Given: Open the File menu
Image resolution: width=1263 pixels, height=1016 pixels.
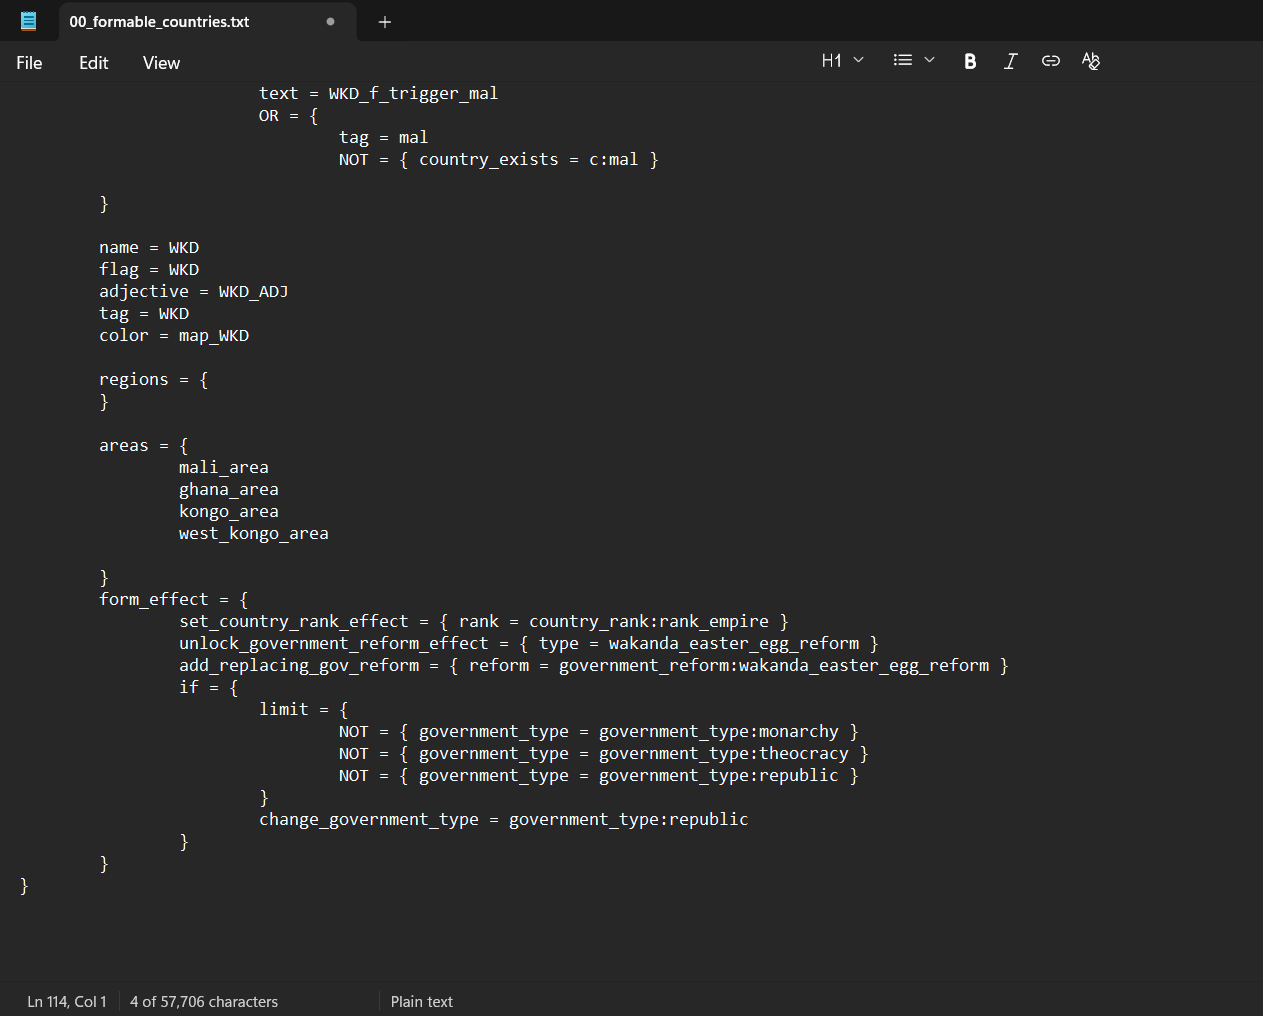Looking at the screenshot, I should [x=29, y=63].
